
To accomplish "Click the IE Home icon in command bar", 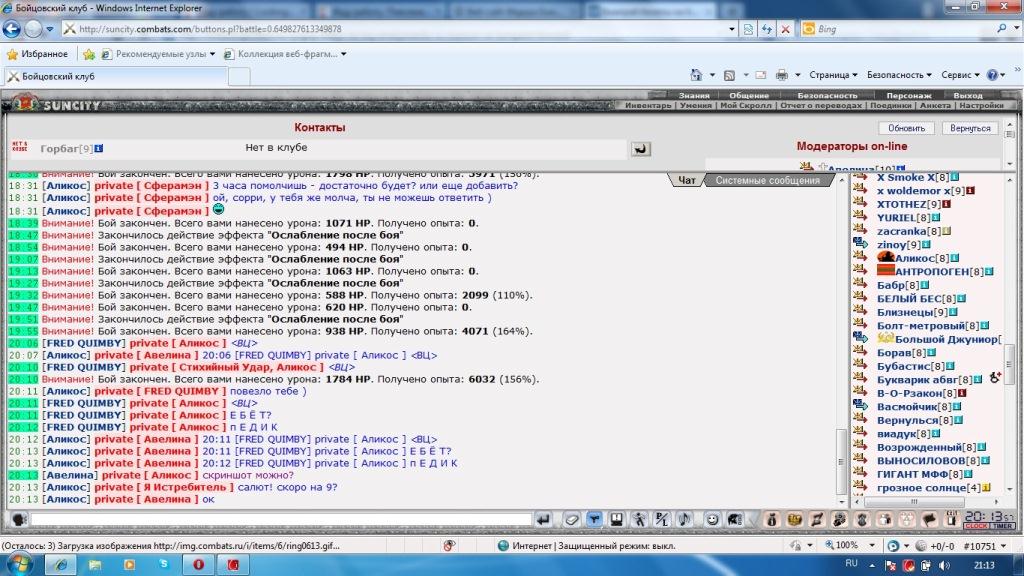I will (696, 75).
